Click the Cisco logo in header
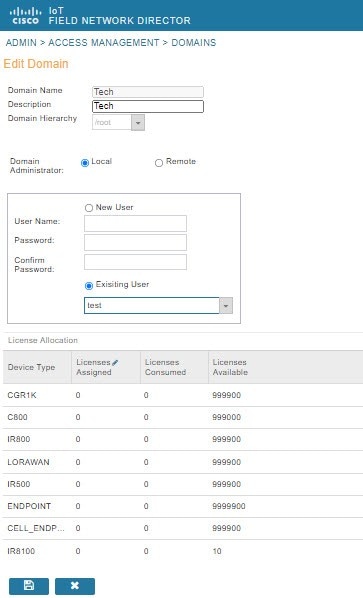 pos(25,15)
